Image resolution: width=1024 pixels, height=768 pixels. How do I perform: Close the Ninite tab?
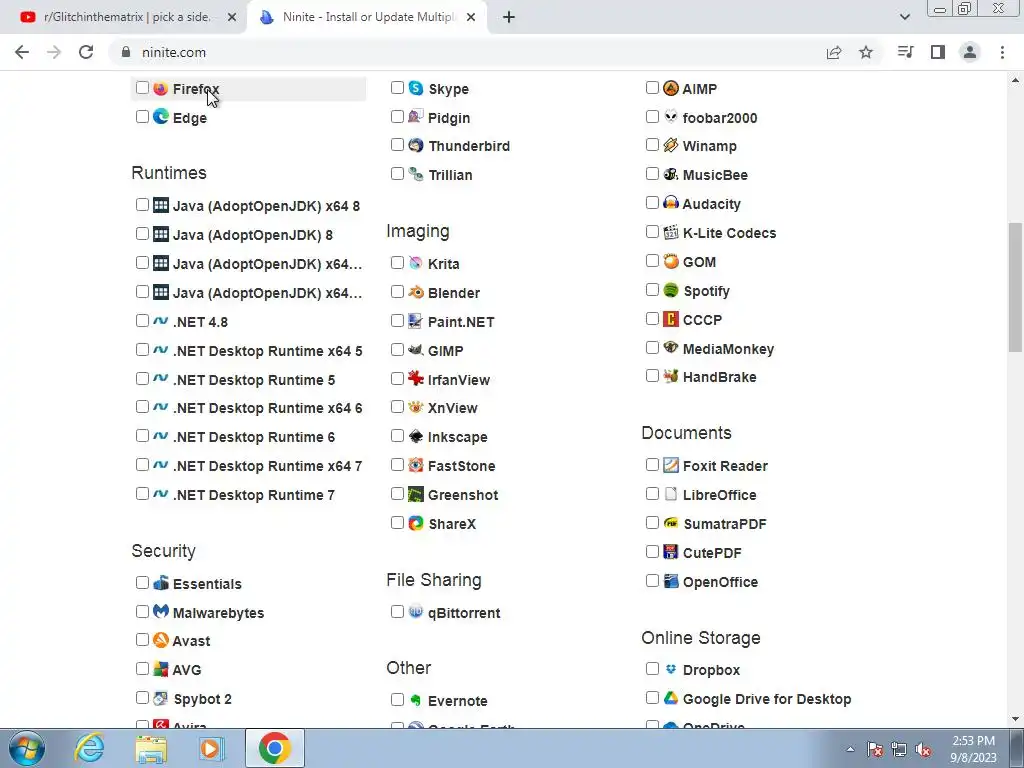click(471, 17)
